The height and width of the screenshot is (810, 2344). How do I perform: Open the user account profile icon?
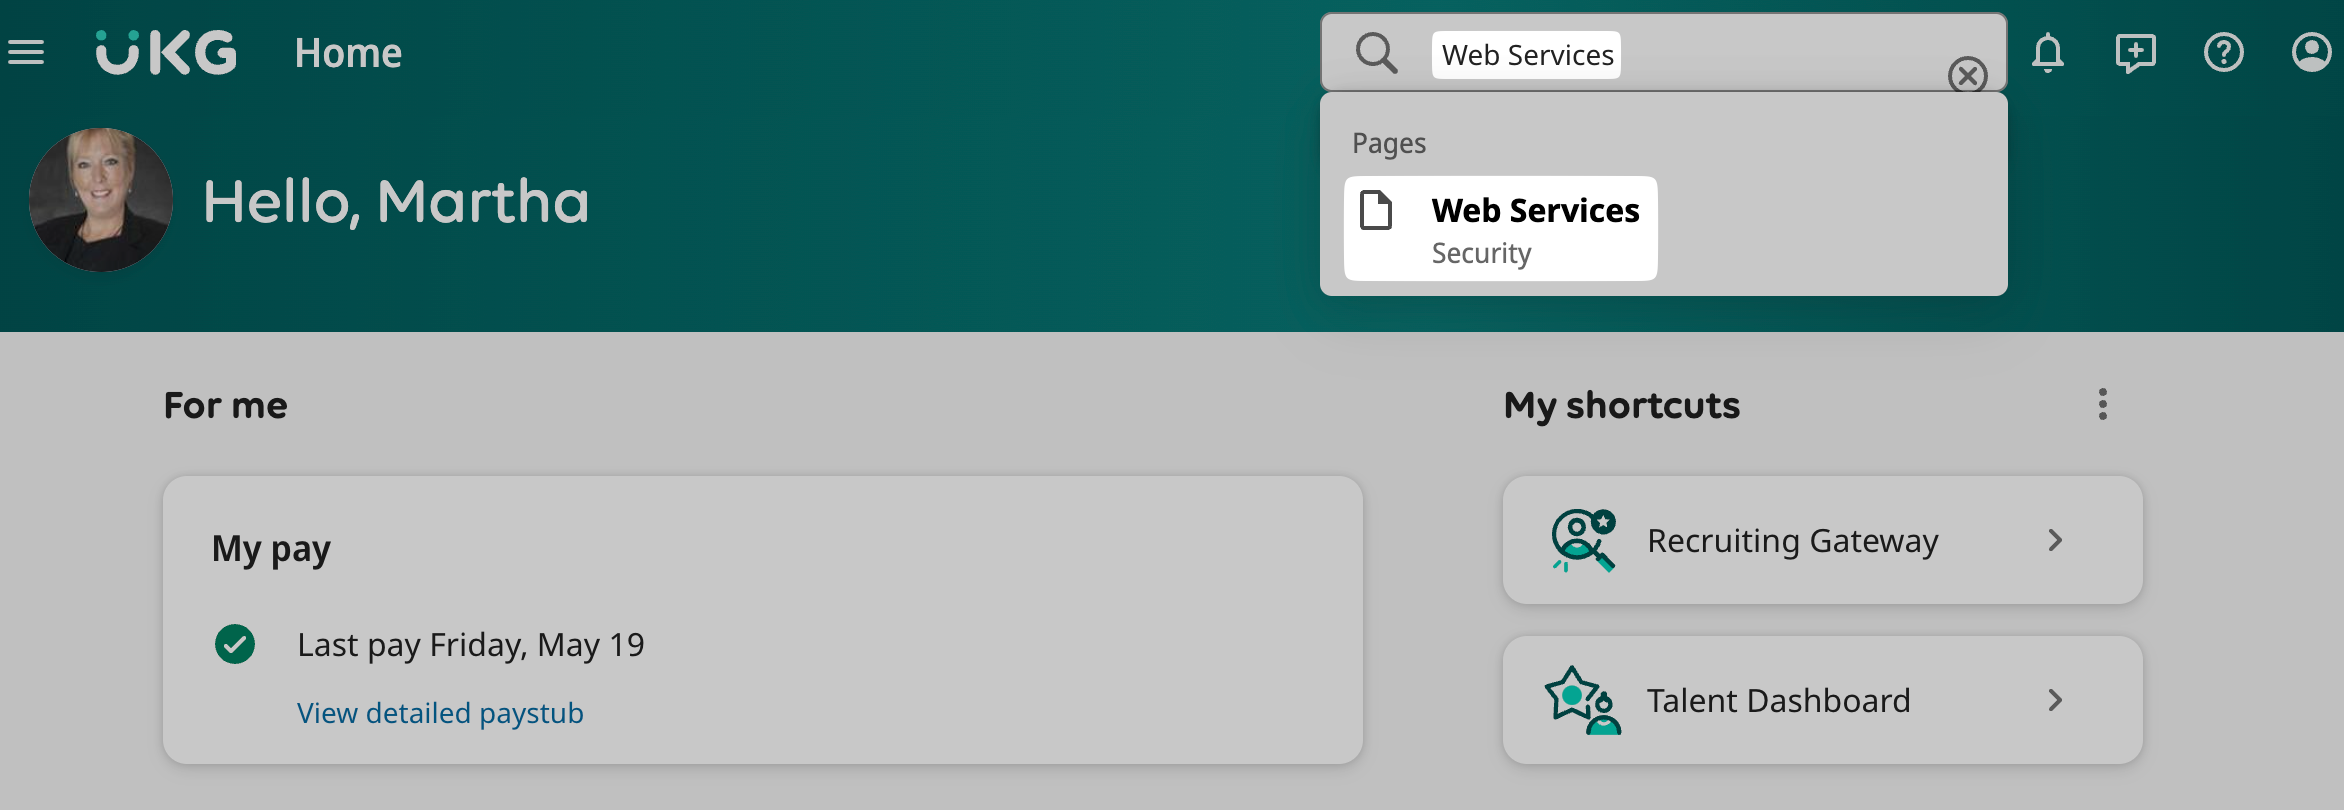pyautogui.click(x=2311, y=53)
